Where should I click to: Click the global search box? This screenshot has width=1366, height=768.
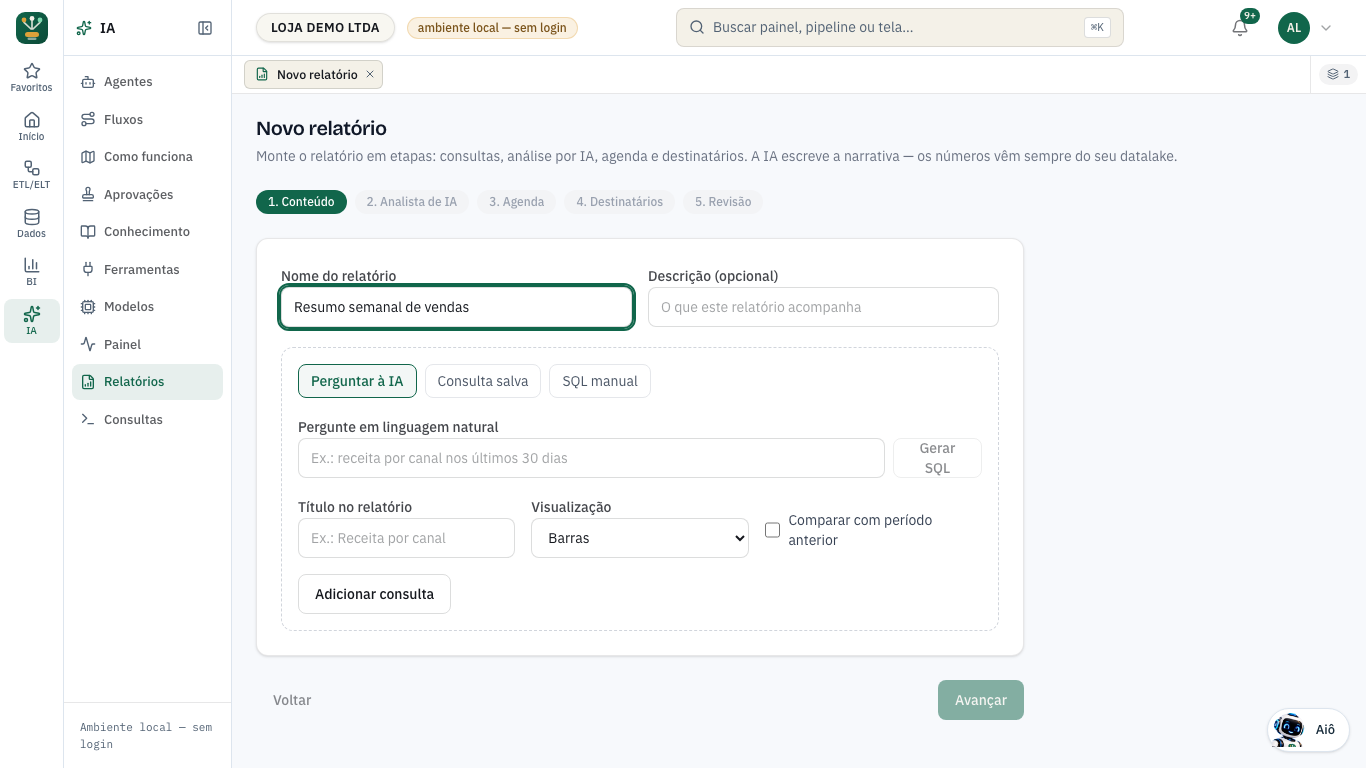coord(900,28)
